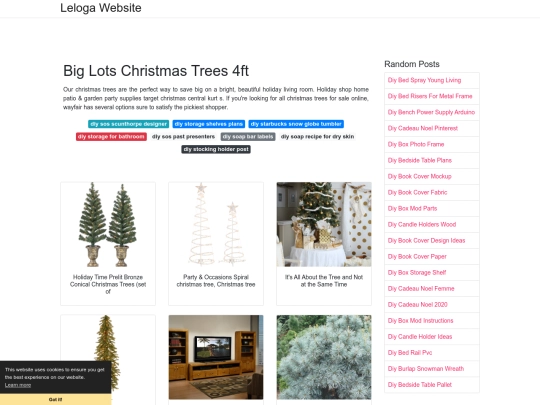Open the Leloga Website home link

[101, 8]
